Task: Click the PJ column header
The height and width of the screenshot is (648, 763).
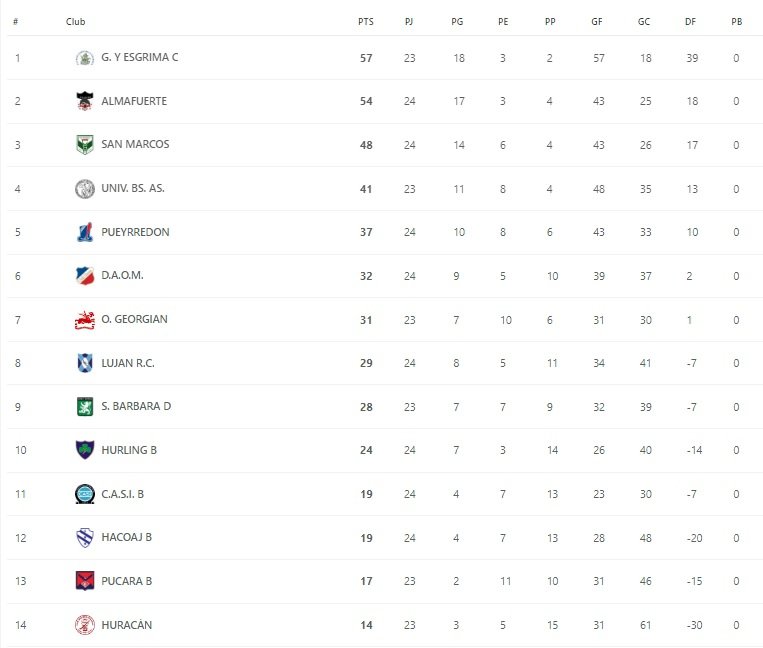Action: tap(409, 21)
